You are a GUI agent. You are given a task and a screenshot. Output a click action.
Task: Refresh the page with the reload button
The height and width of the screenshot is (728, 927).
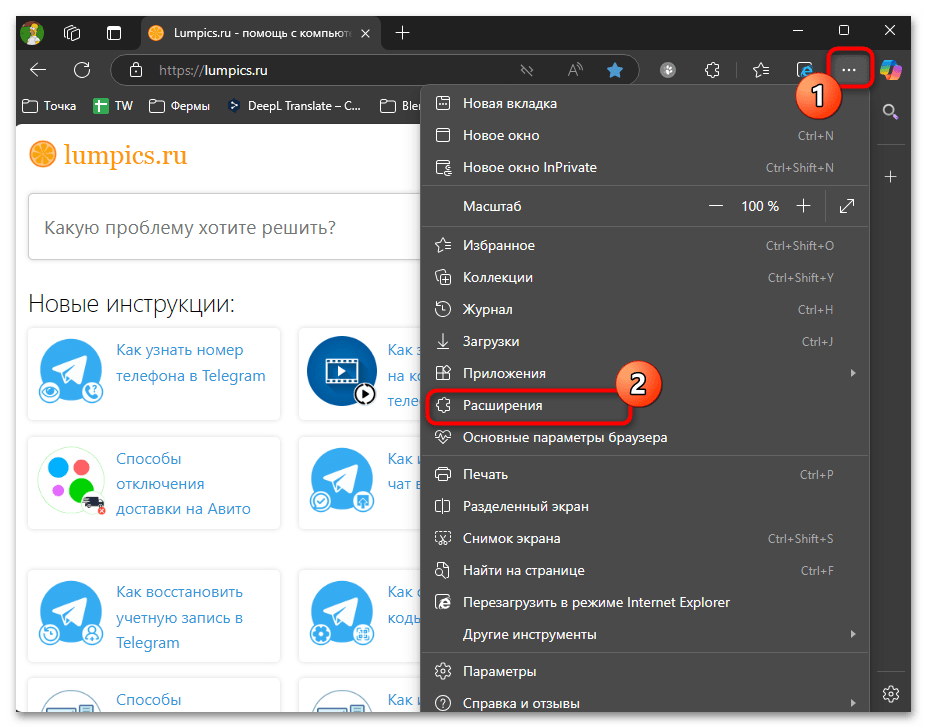(x=82, y=70)
